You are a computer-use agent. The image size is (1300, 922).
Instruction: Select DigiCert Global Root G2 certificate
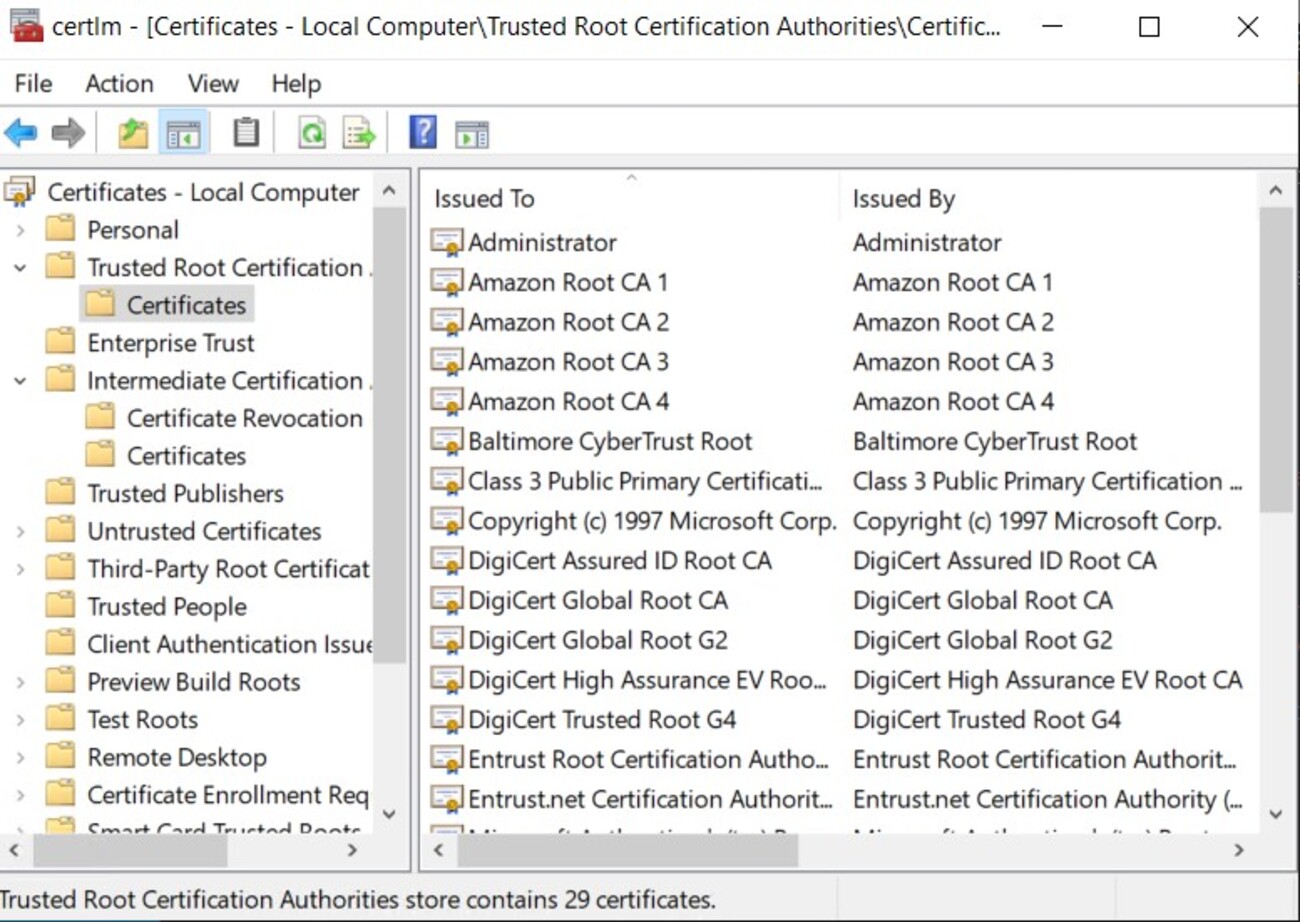coord(597,640)
